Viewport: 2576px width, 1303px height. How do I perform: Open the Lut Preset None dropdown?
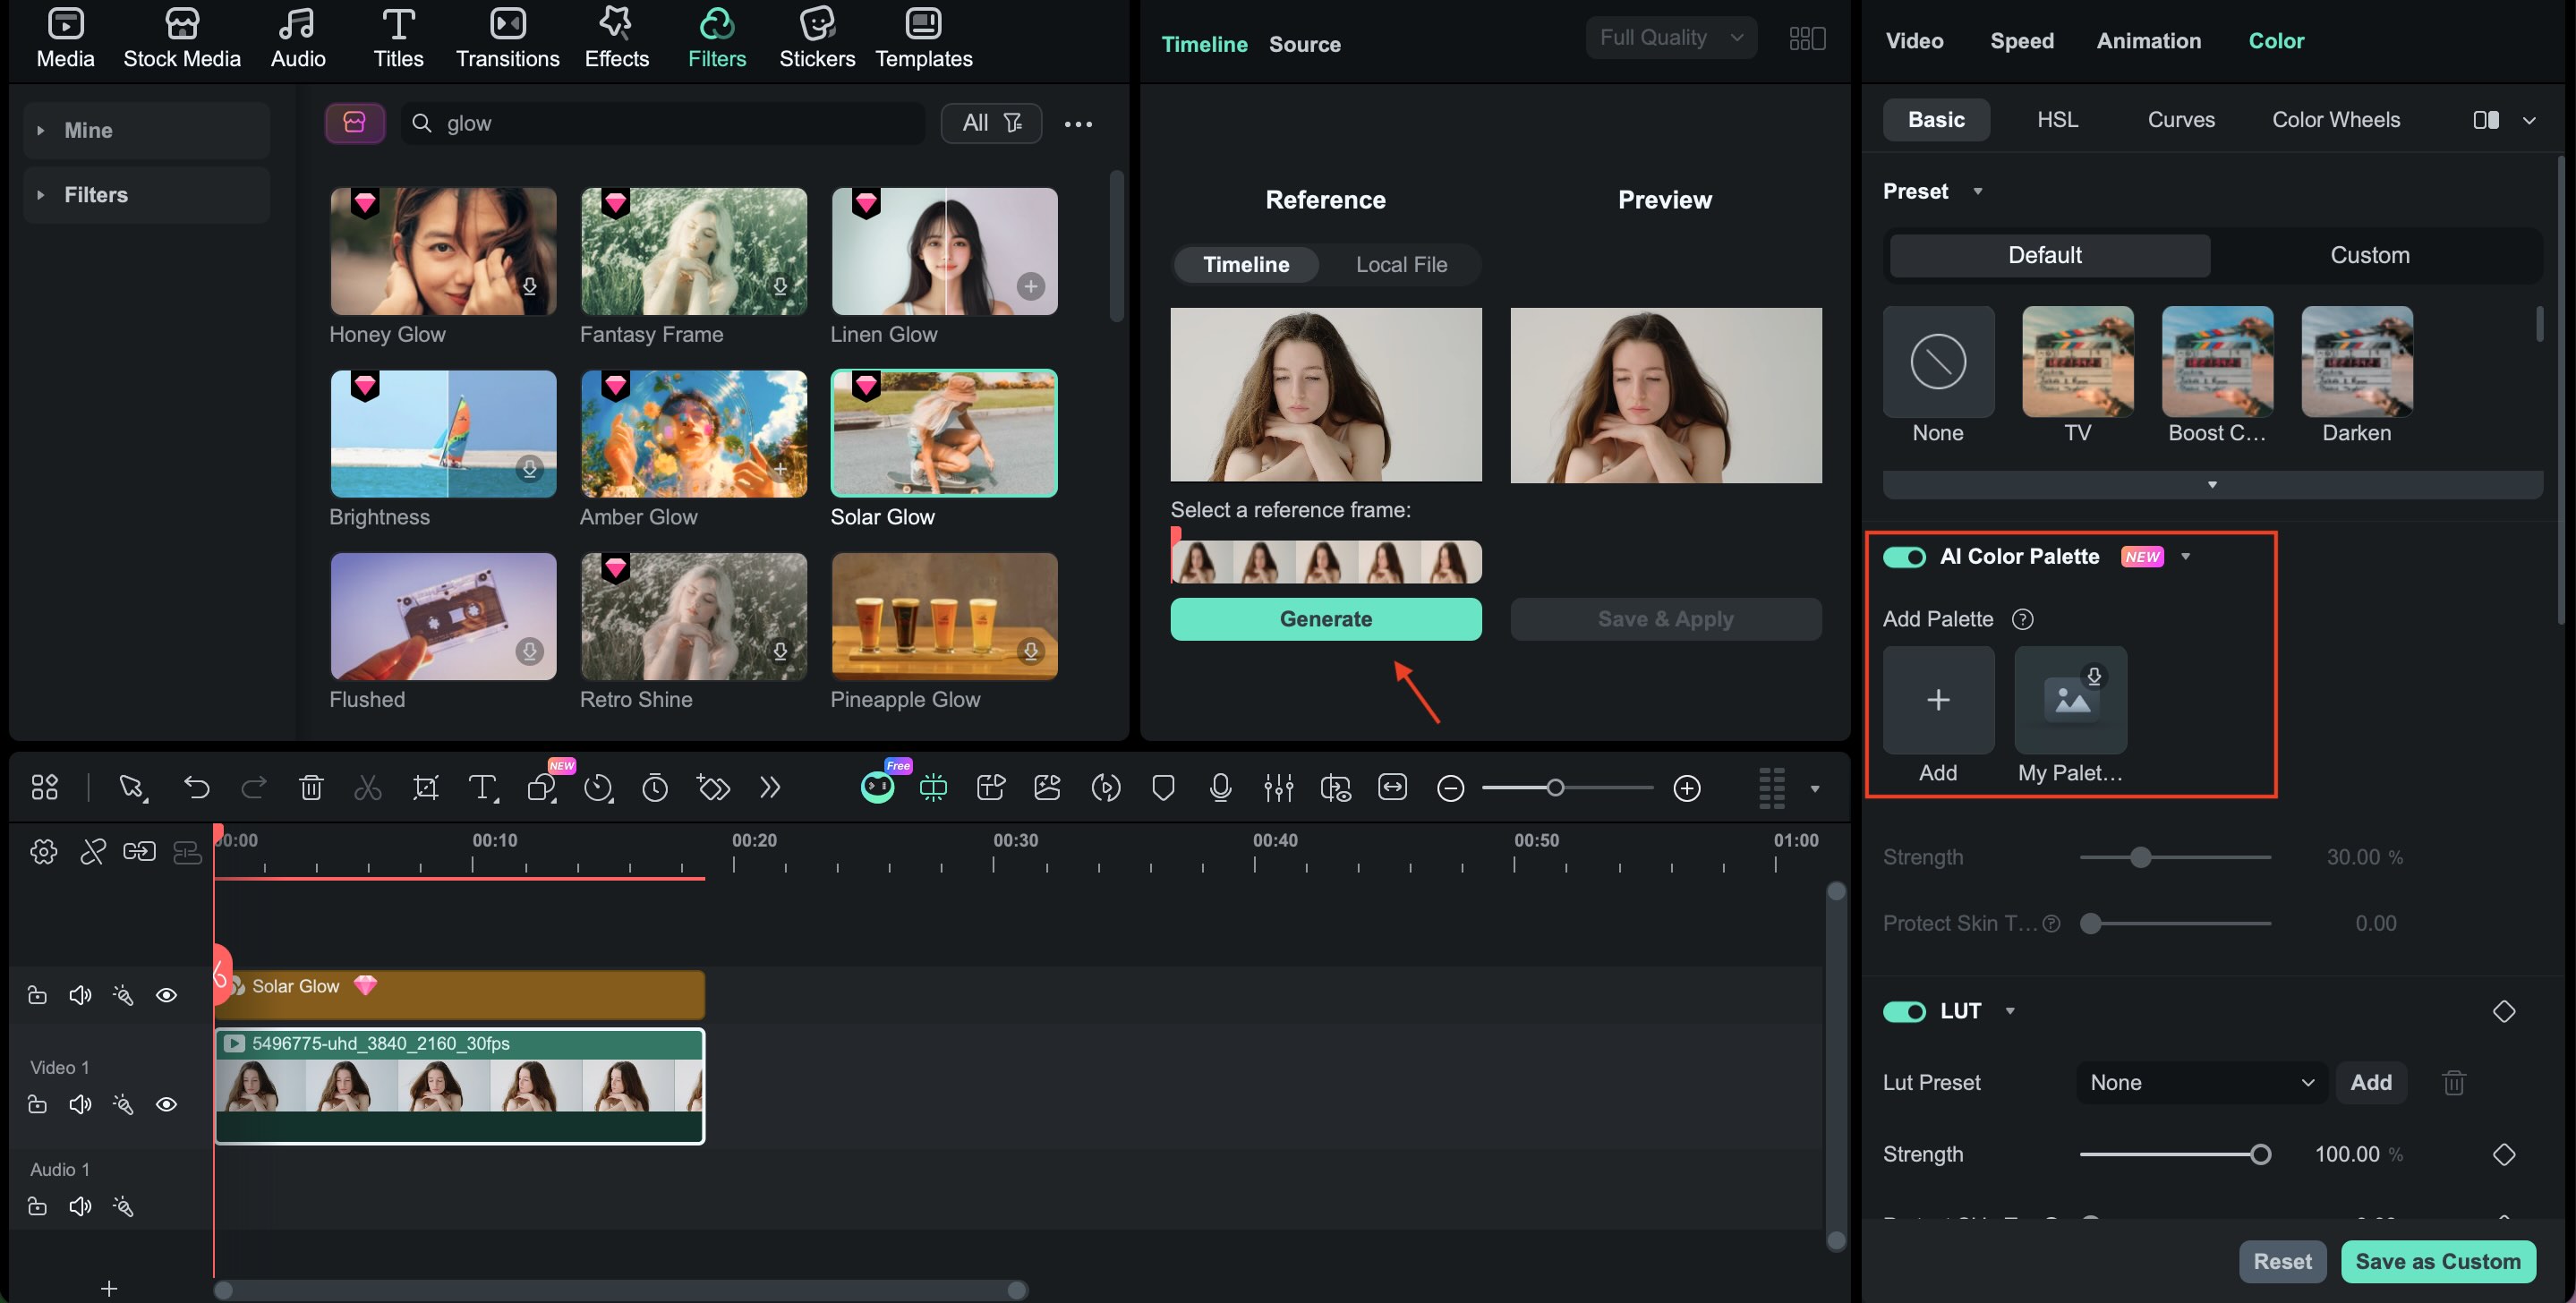click(x=2199, y=1082)
